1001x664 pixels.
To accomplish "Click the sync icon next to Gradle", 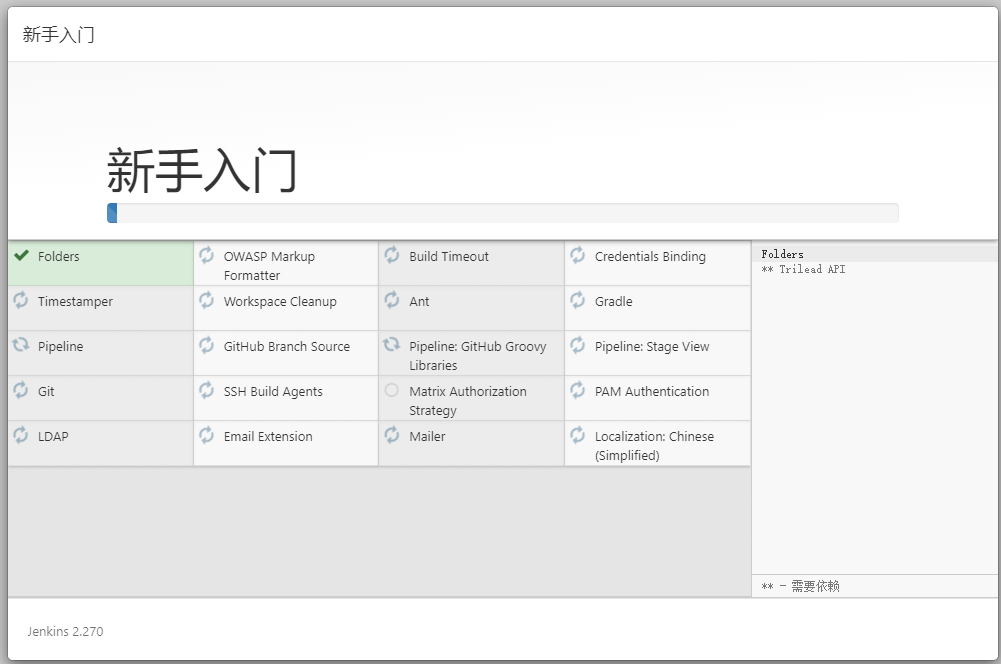I will point(577,301).
